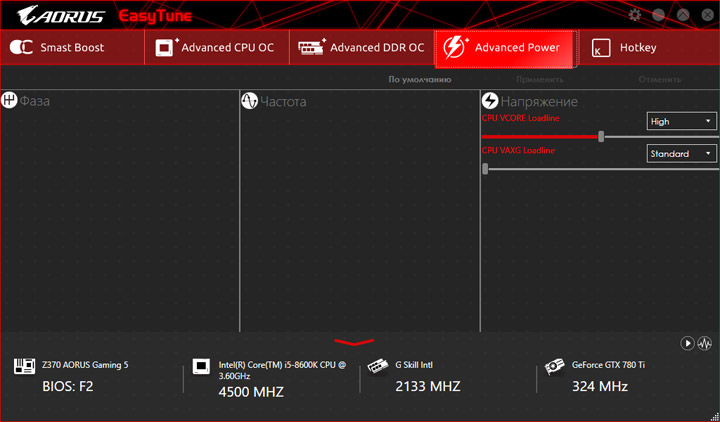Click the CPU VCORE Loadline label

point(521,118)
